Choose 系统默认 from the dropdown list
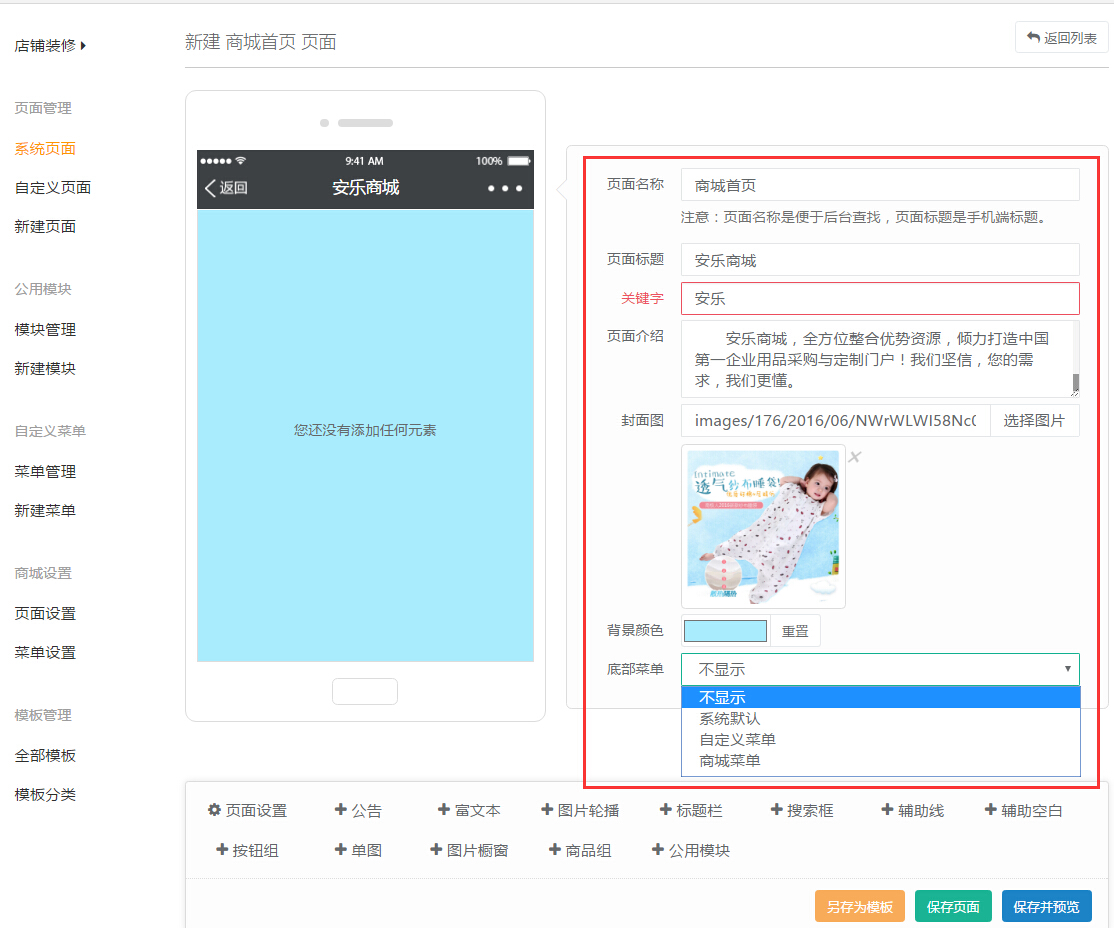 click(x=730, y=718)
